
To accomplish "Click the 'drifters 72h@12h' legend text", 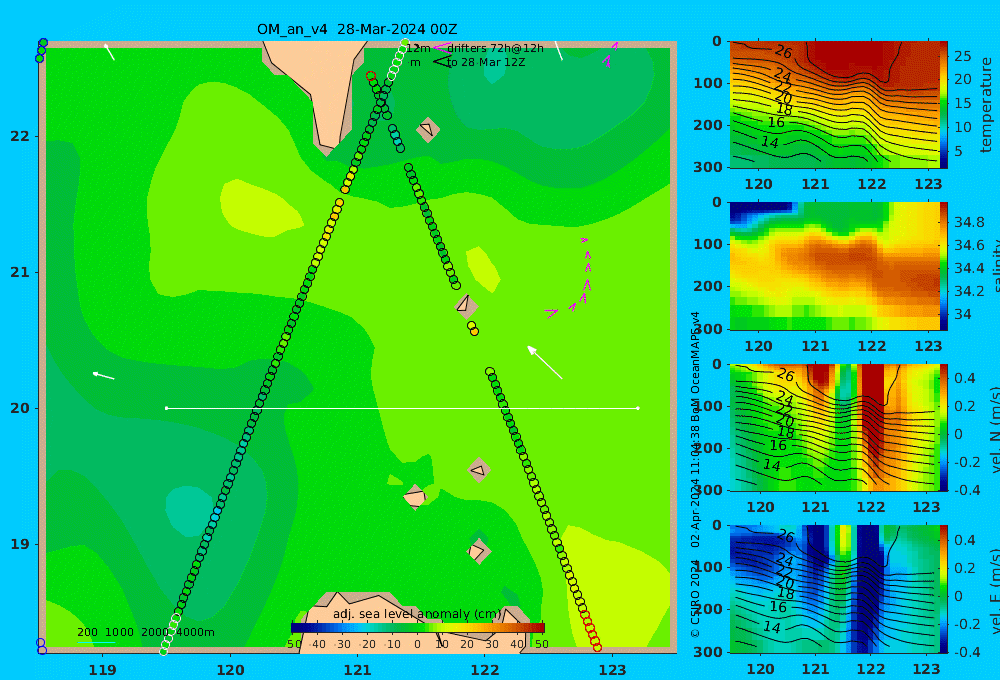I will click(496, 48).
